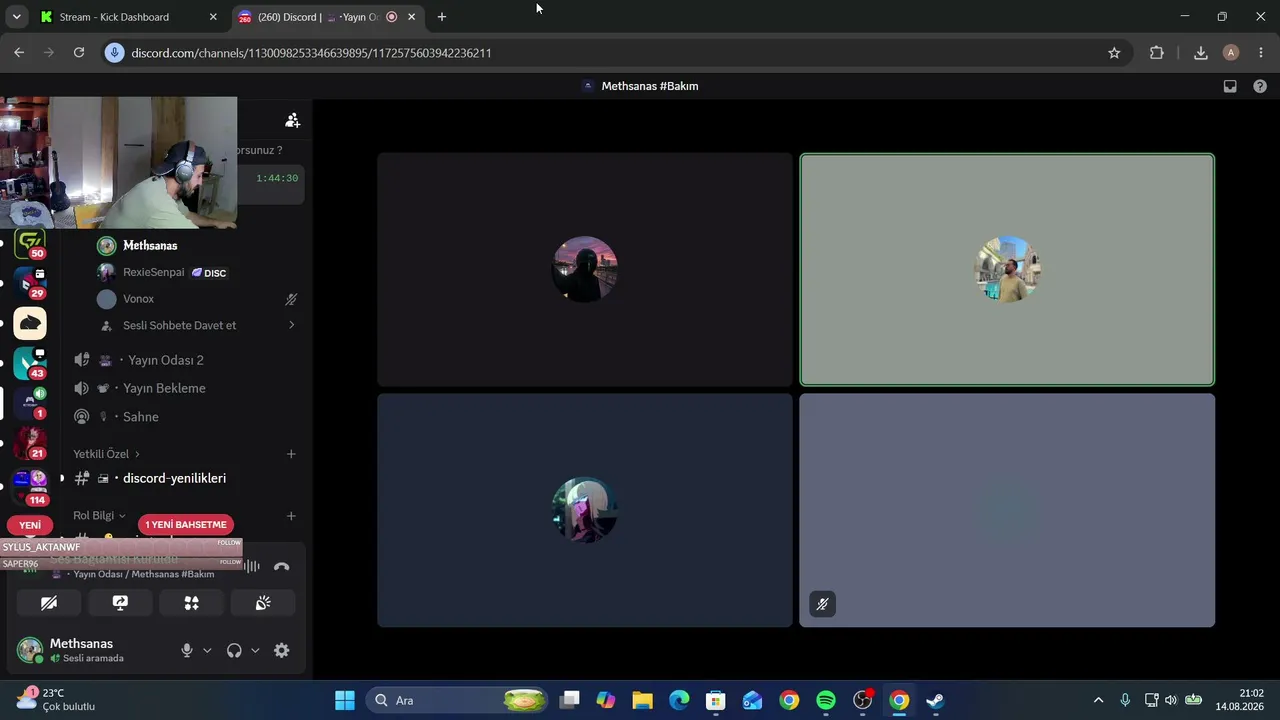Open the server with 1 badge
Image resolution: width=1280 pixels, height=720 pixels.
(x=30, y=403)
